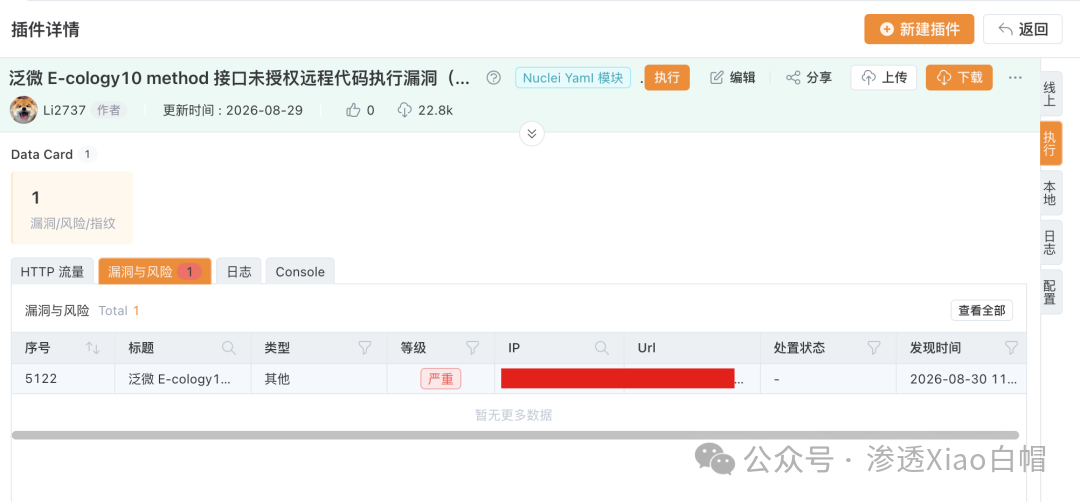Screen dimensions: 1080x502
Task: Click the 查看全部 button
Action: coord(982,311)
